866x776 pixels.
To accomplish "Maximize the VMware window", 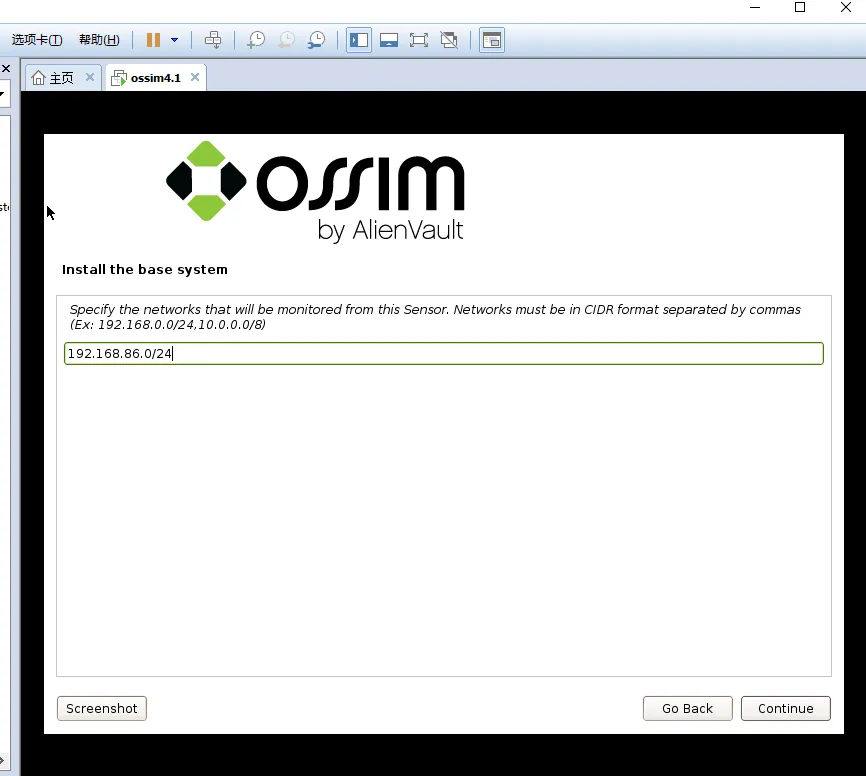I will click(800, 8).
